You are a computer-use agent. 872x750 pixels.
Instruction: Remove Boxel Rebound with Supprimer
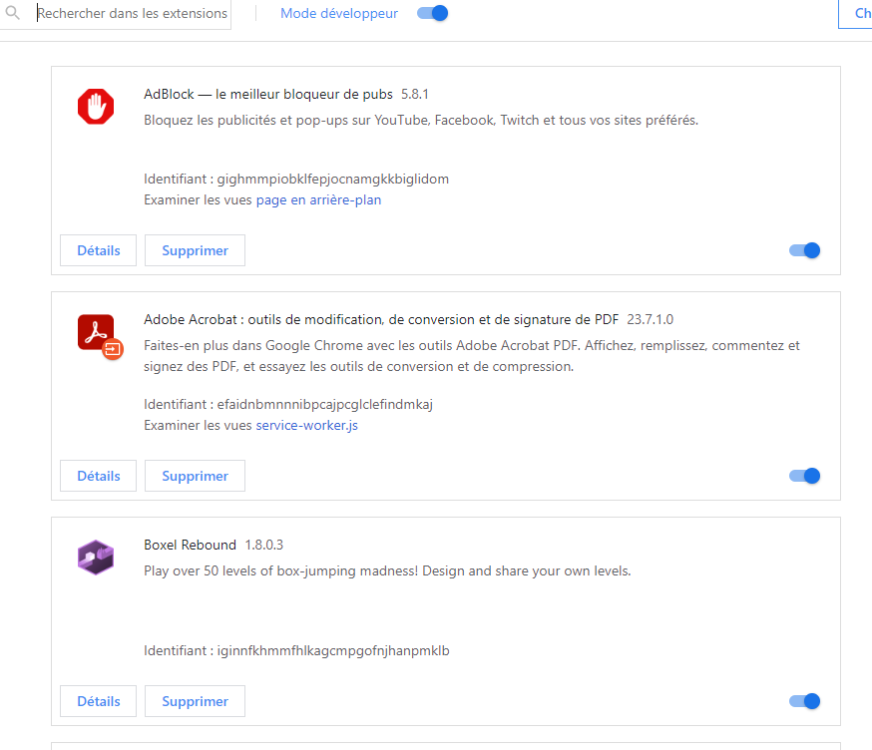coord(195,701)
